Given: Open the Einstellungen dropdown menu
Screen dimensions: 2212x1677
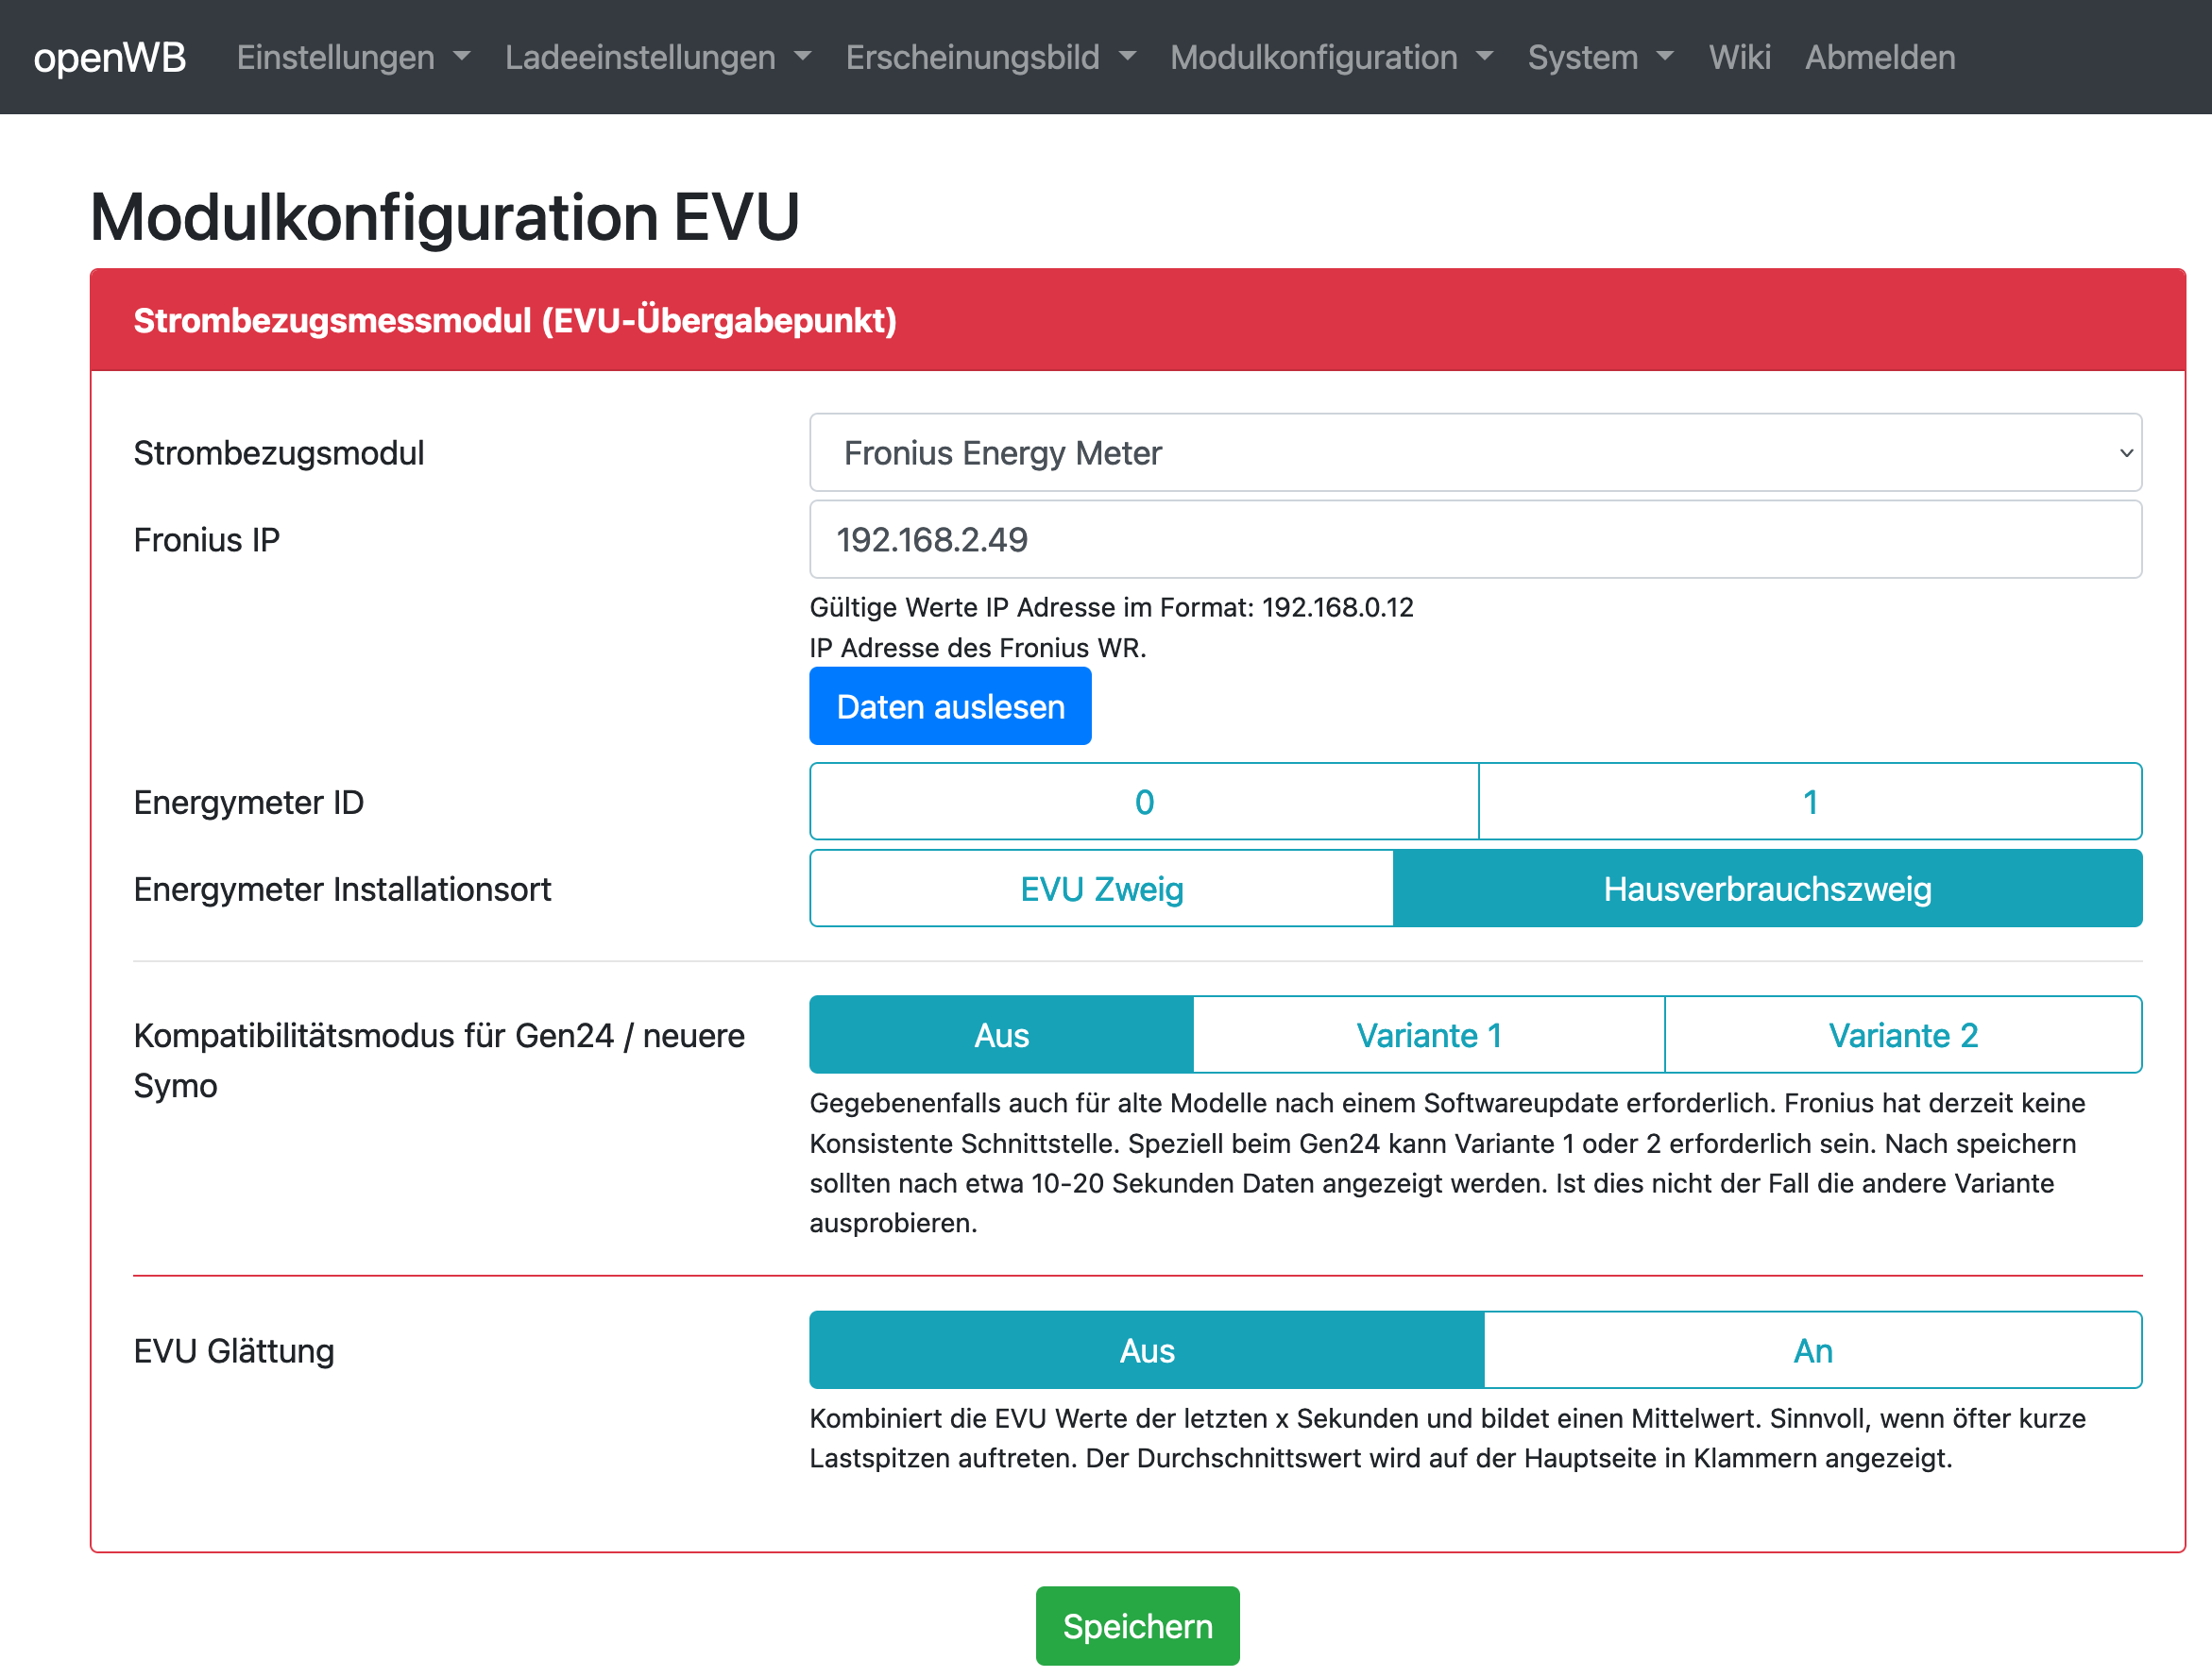Looking at the screenshot, I should (353, 57).
